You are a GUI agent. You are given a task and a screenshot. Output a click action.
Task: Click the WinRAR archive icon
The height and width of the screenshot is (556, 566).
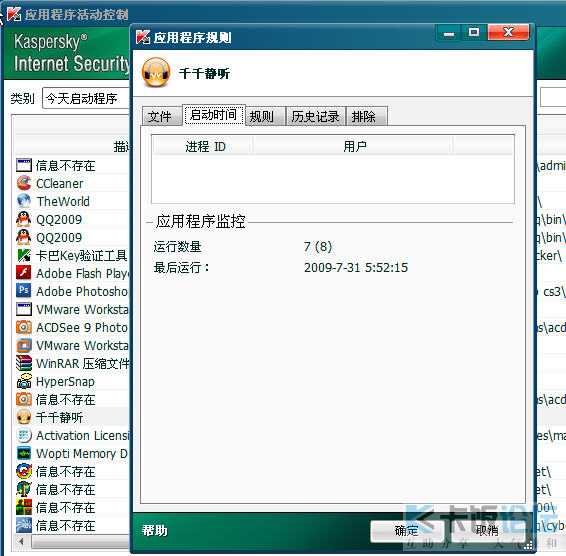pos(24,363)
